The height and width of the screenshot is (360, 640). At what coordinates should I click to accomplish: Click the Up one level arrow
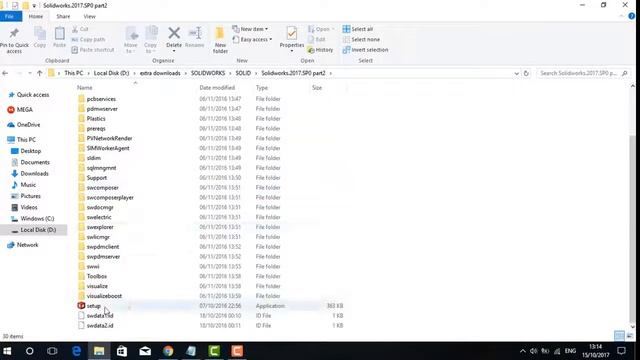[40, 73]
